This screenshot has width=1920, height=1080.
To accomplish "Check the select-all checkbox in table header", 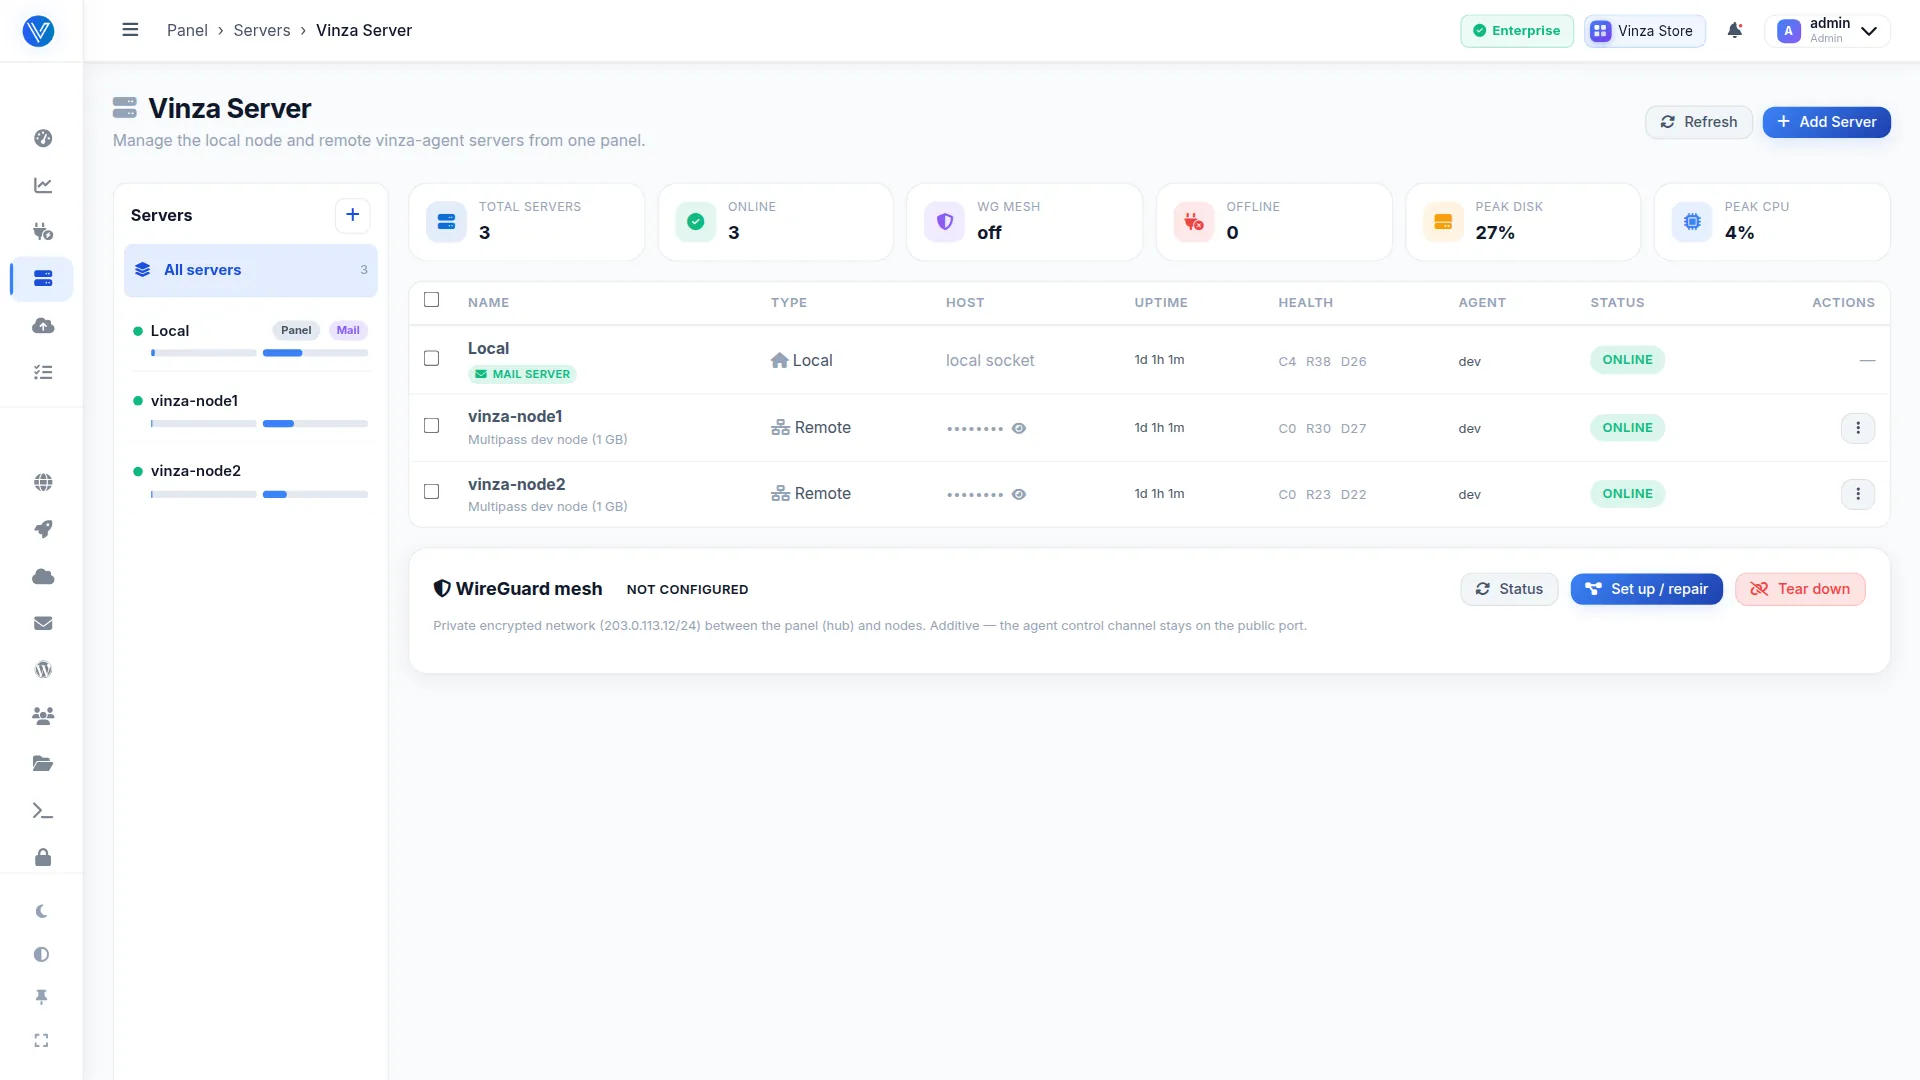I will point(431,299).
